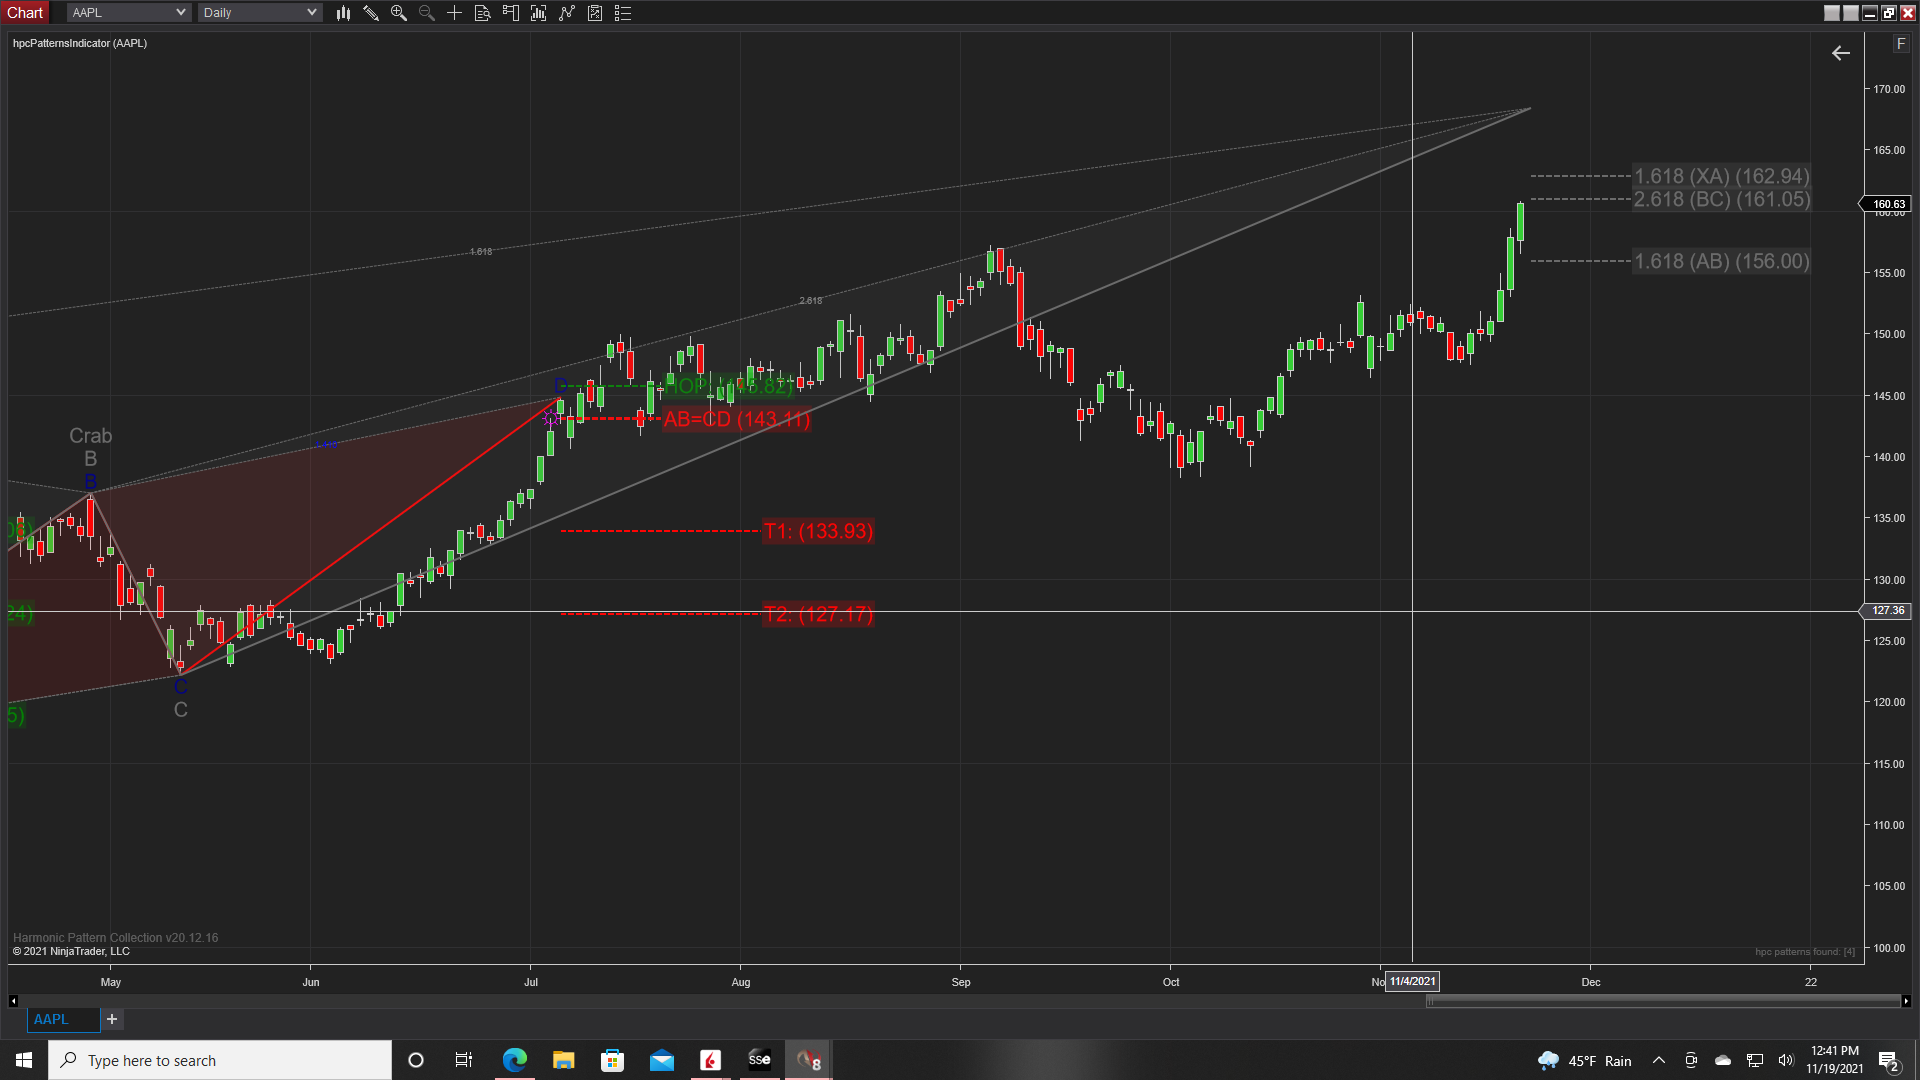This screenshot has width=1920, height=1080.
Task: Open the Data Box icon
Action: coord(483,13)
